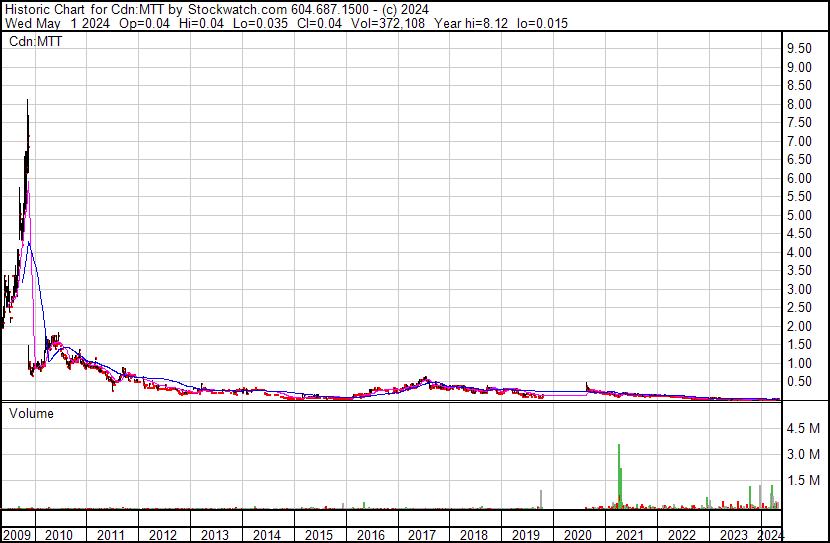The image size is (830, 543).
Task: Click the gray volume bar in 2019
Action: pyautogui.click(x=541, y=499)
